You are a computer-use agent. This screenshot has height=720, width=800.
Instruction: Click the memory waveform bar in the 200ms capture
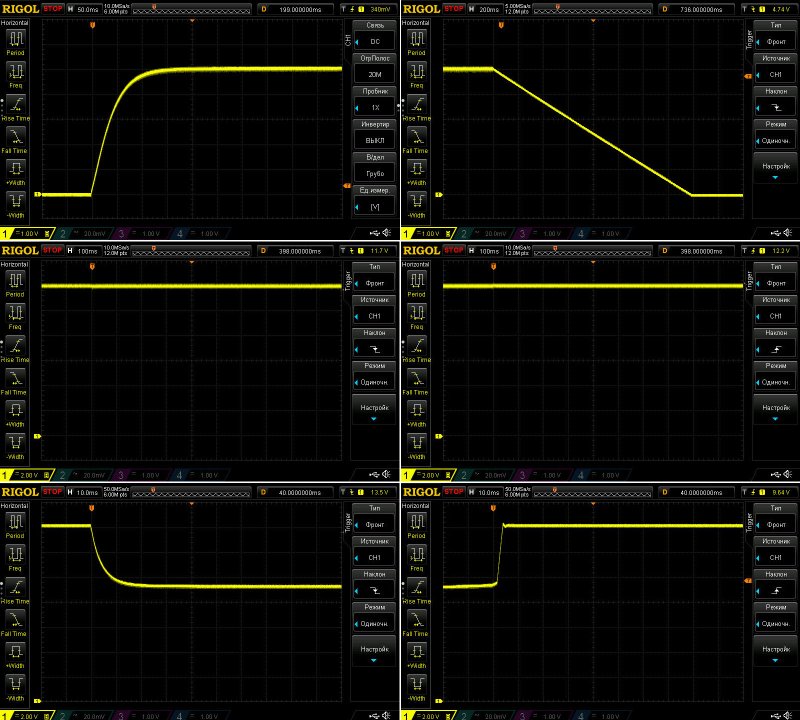[592, 9]
